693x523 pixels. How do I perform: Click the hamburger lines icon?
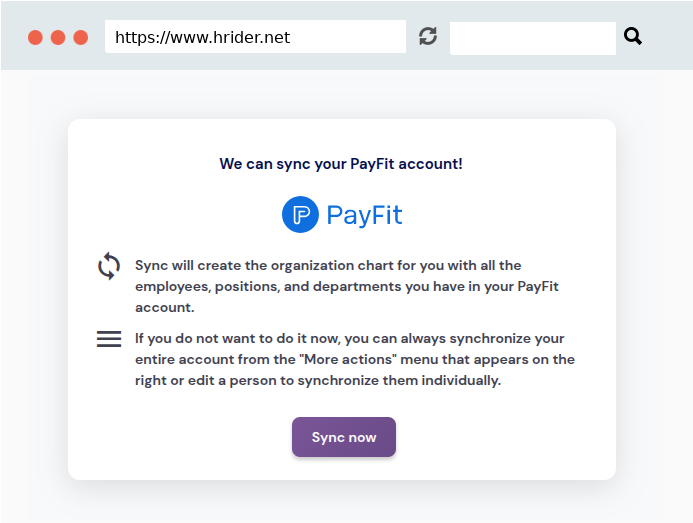coord(109,339)
